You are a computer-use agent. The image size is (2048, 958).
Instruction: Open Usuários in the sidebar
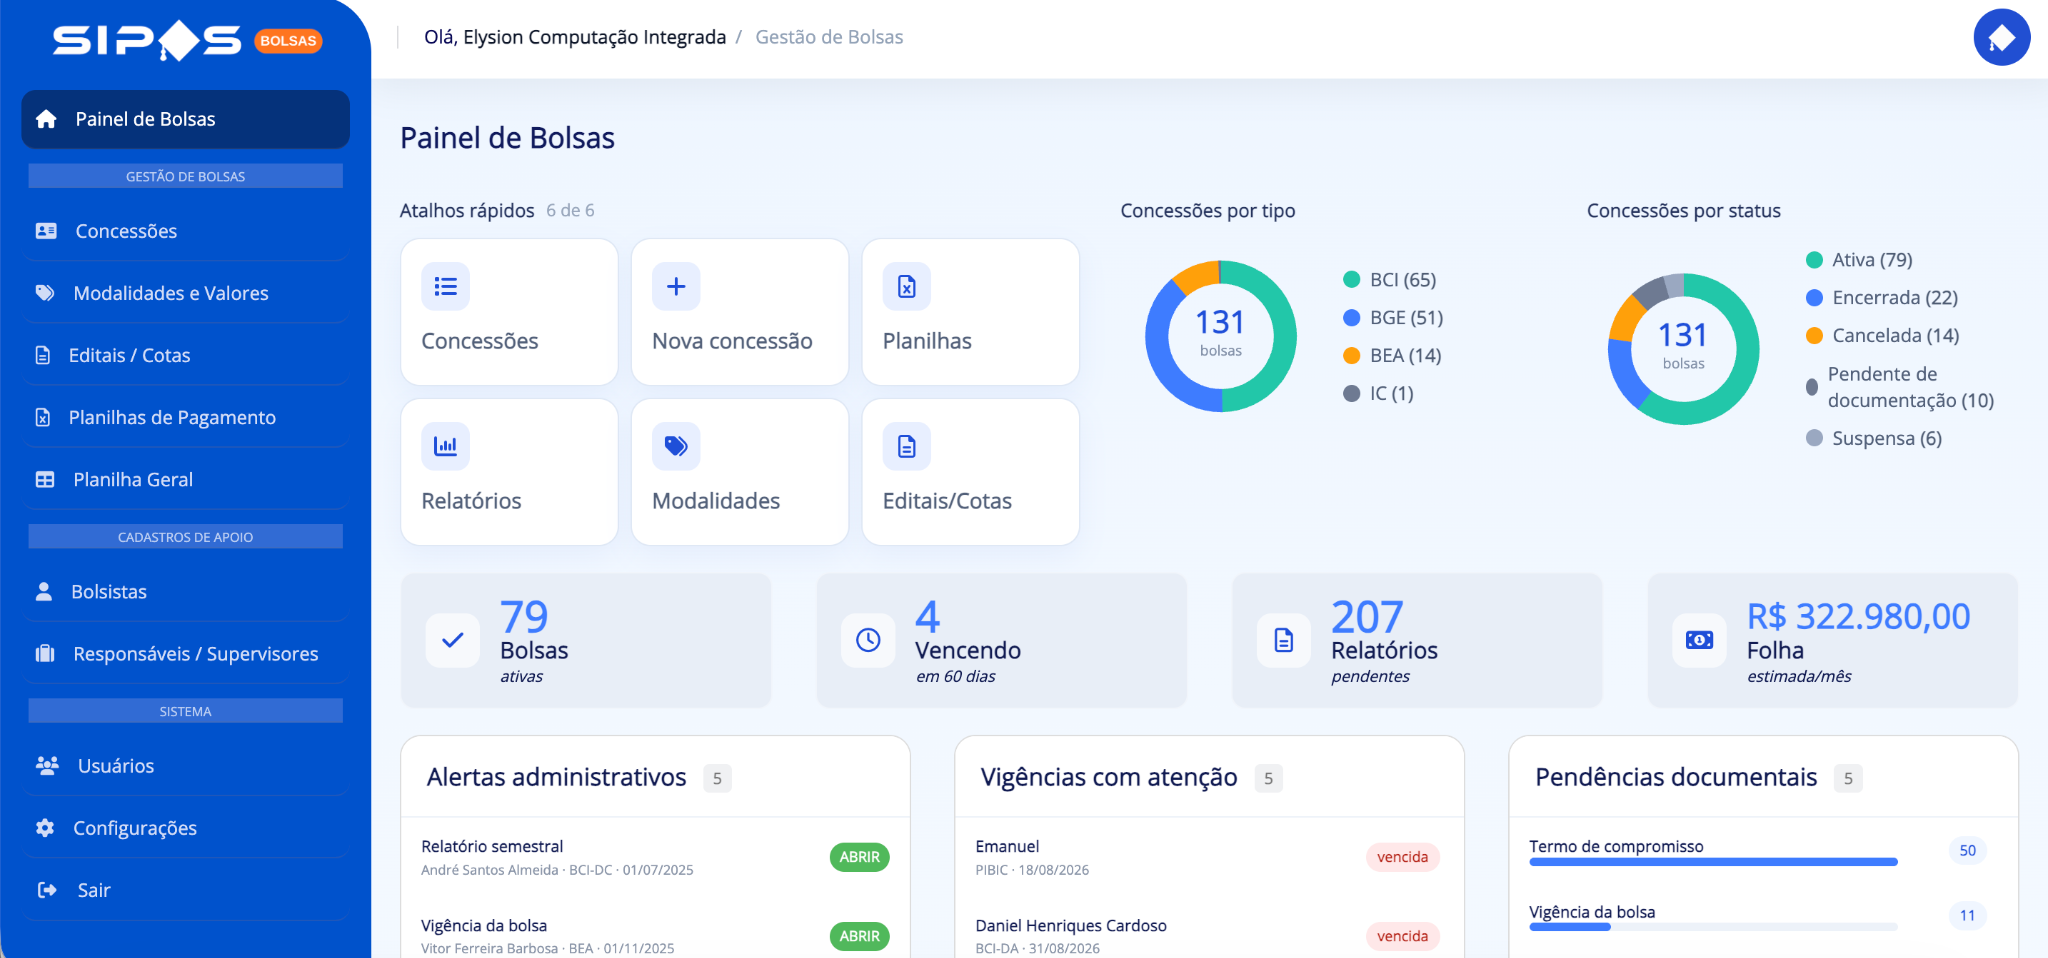tap(186, 766)
